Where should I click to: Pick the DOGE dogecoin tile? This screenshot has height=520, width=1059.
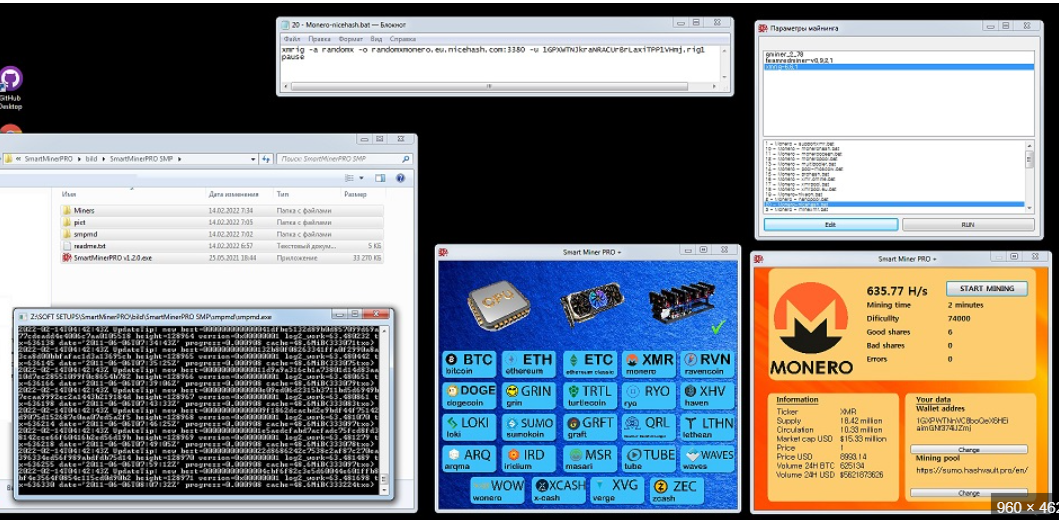469,396
